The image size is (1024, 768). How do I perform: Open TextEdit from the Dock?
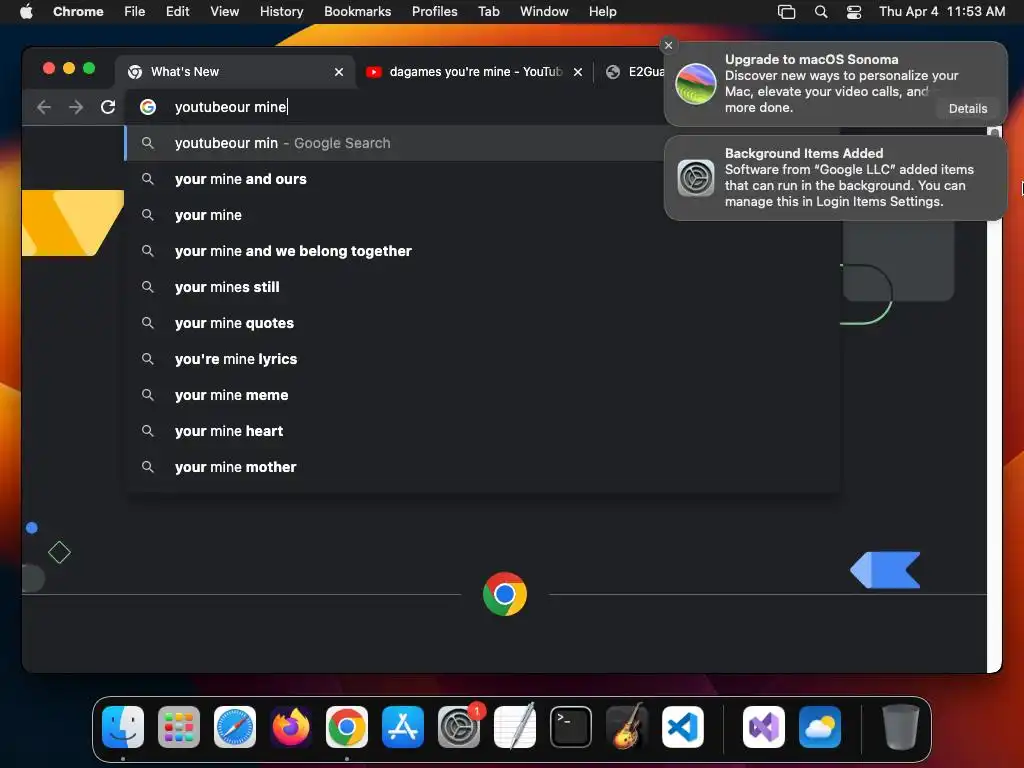click(x=515, y=727)
